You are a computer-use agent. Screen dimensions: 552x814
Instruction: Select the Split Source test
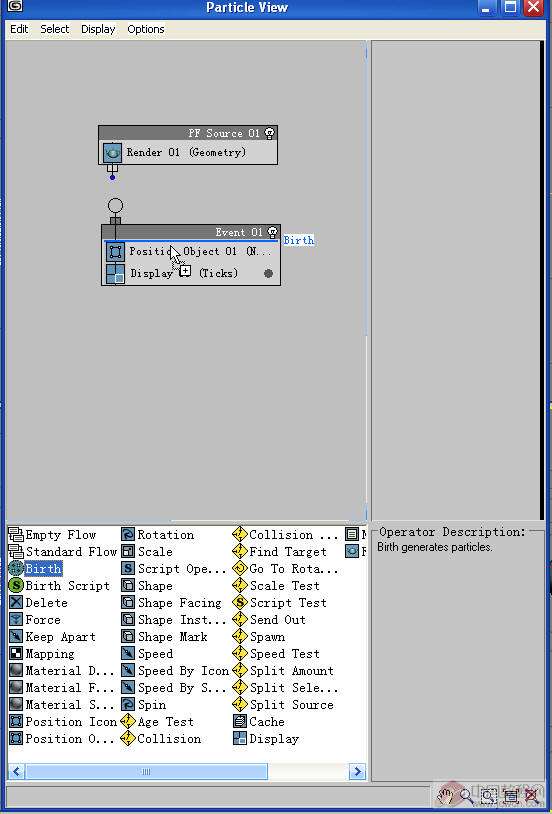pos(283,705)
